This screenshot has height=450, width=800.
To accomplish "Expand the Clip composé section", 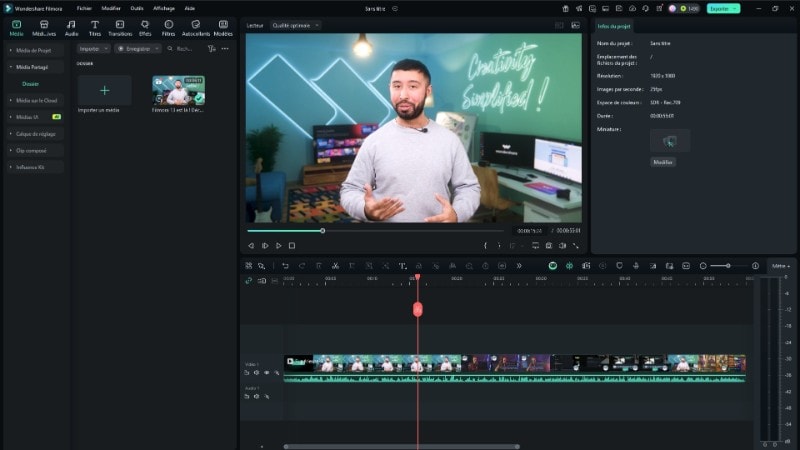I will pyautogui.click(x=35, y=151).
